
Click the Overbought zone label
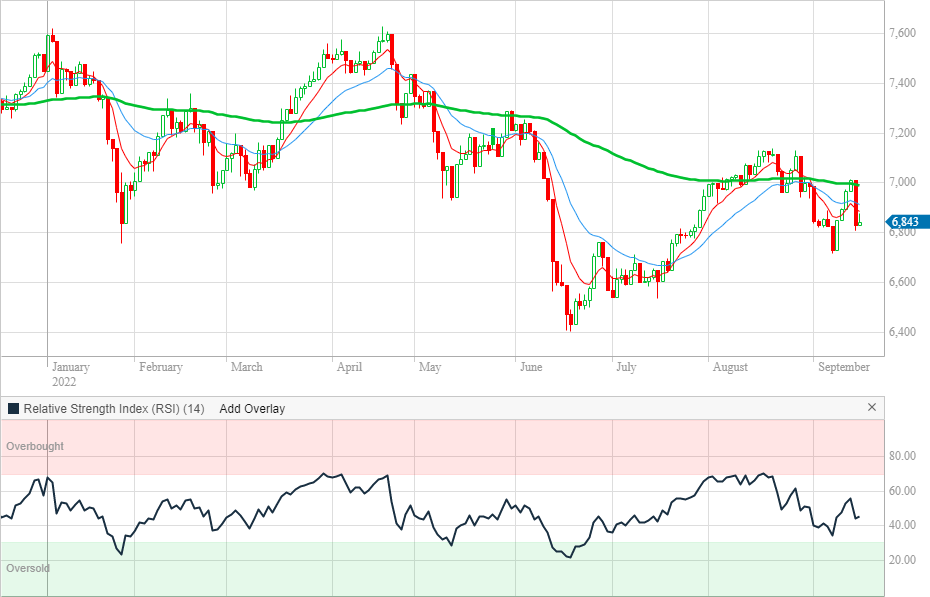click(x=35, y=446)
